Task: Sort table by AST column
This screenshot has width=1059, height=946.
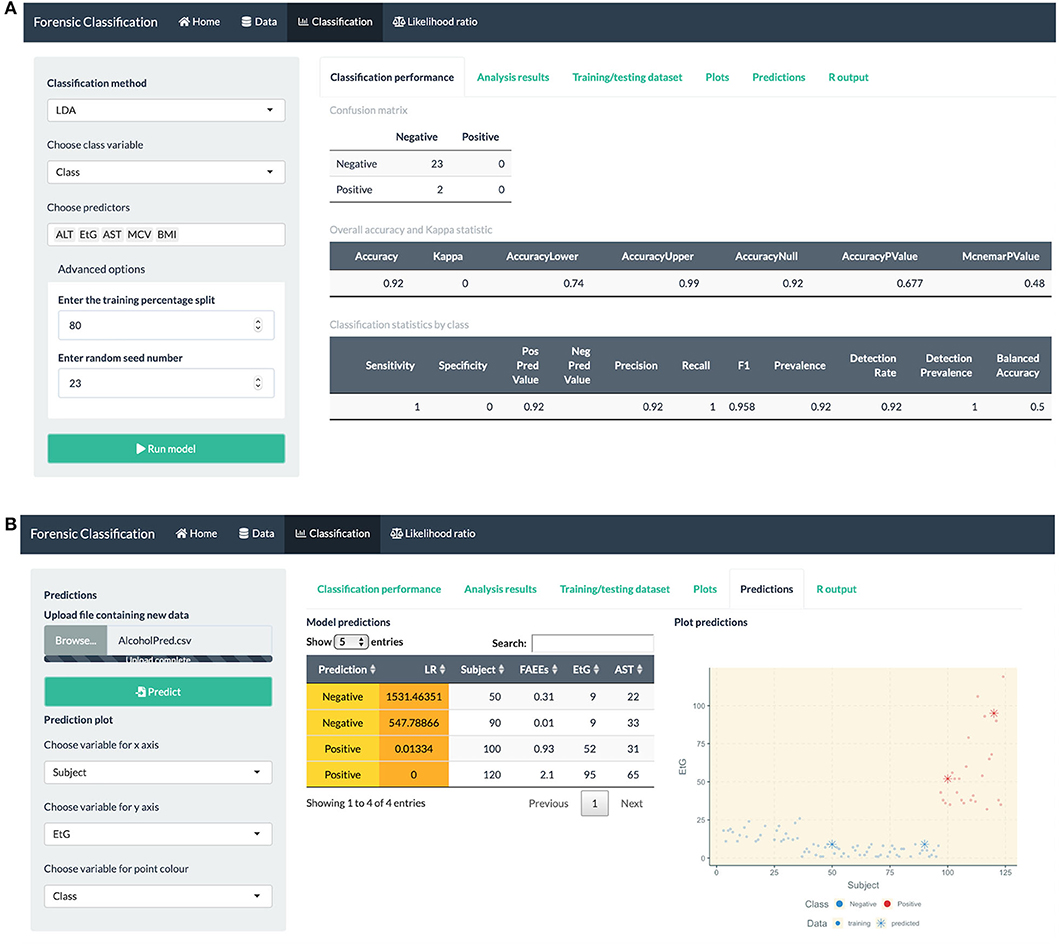Action: coord(628,669)
